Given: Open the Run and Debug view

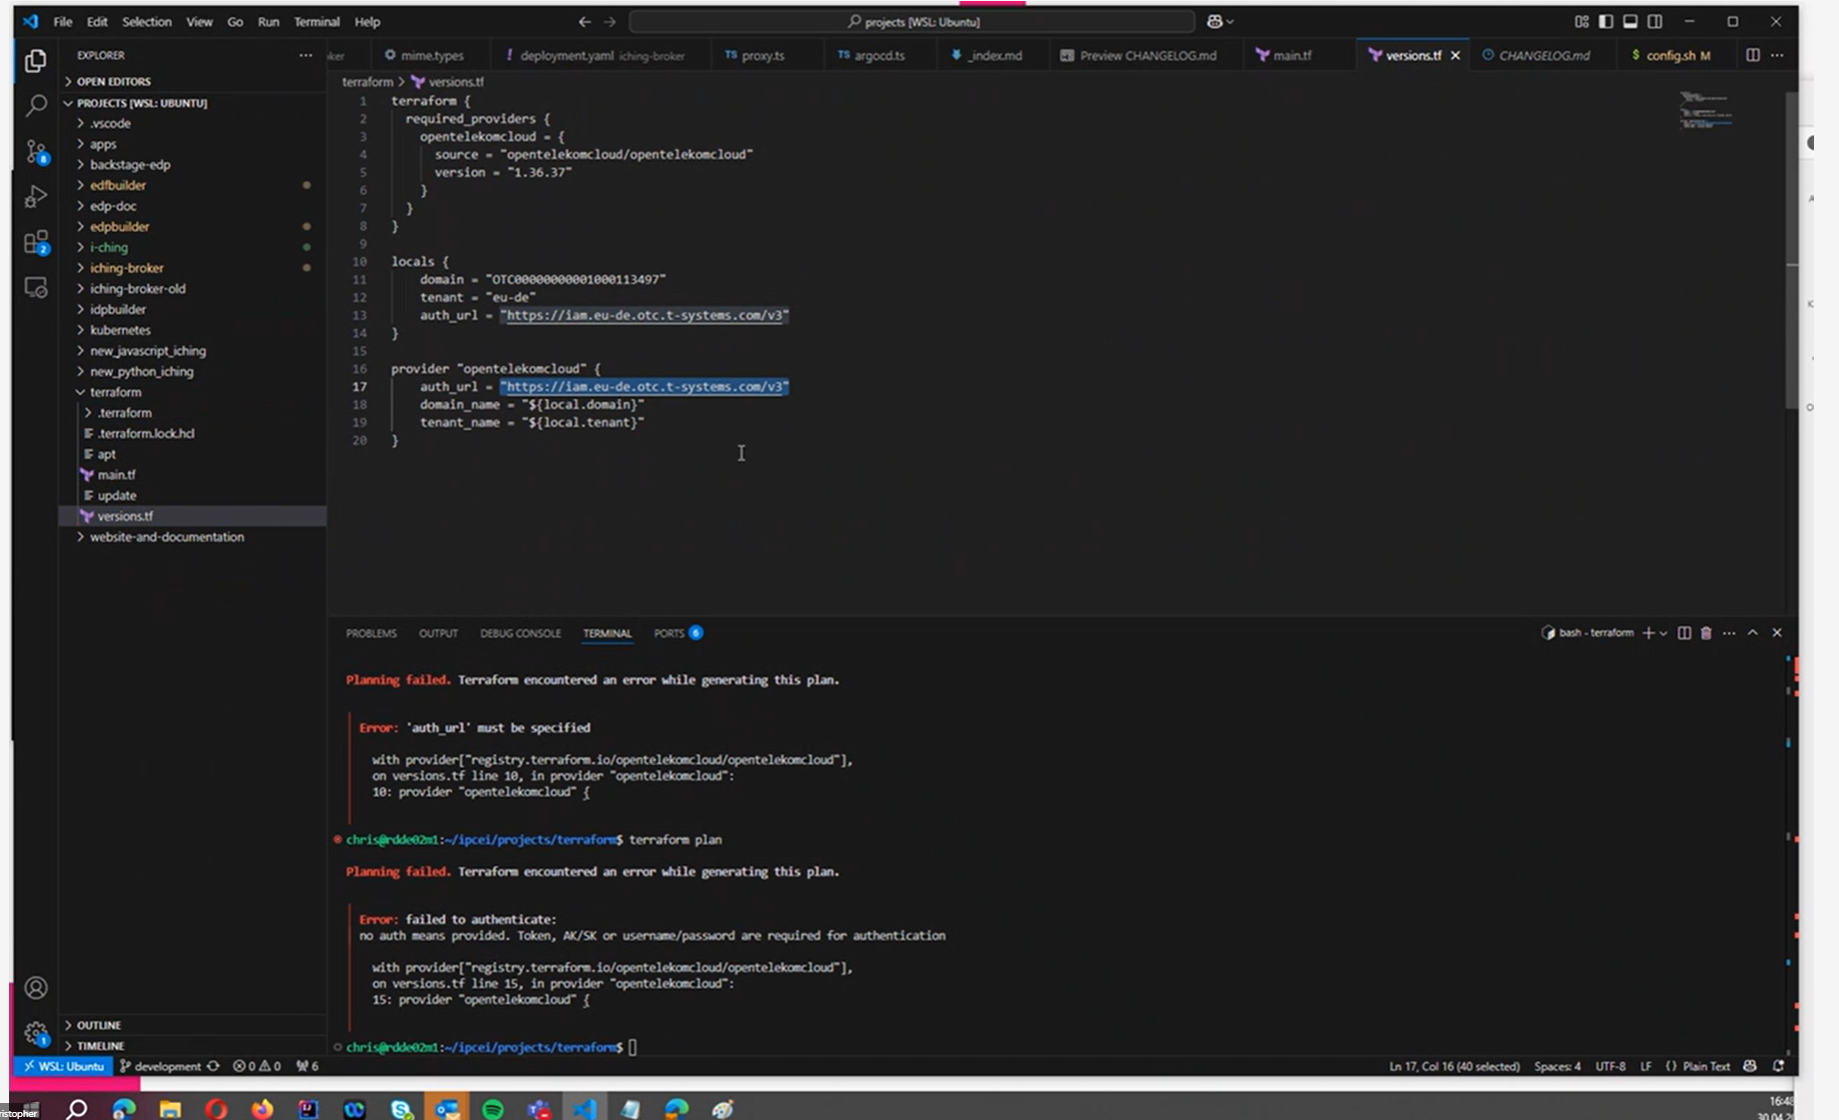Looking at the screenshot, I should [x=36, y=196].
